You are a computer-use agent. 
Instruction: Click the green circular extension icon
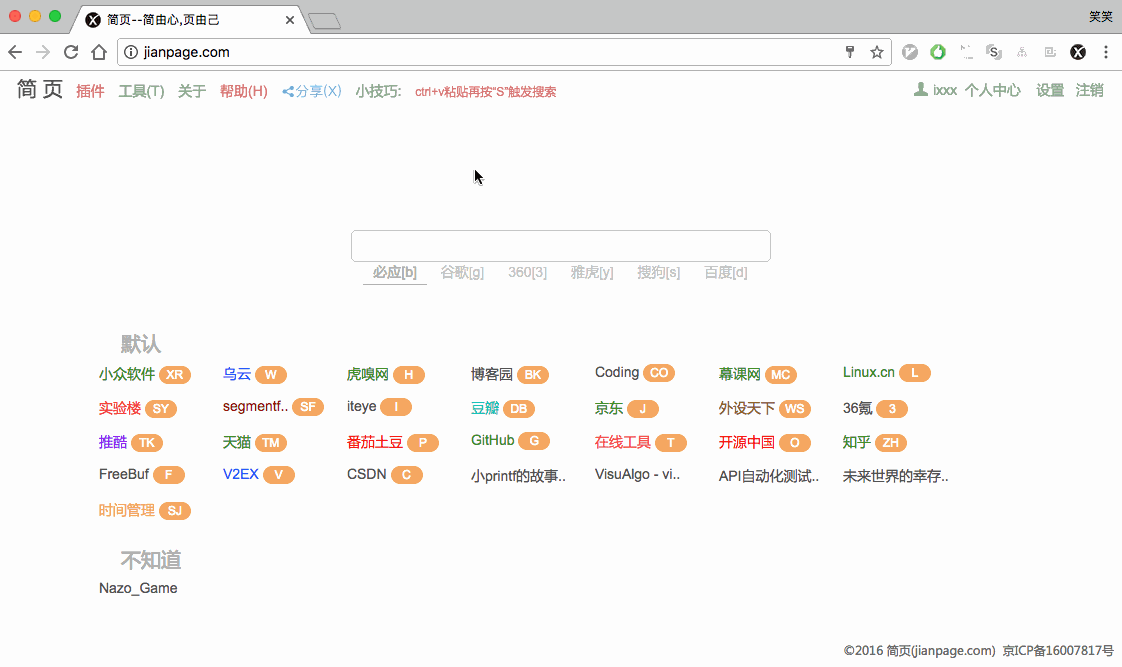click(x=937, y=52)
